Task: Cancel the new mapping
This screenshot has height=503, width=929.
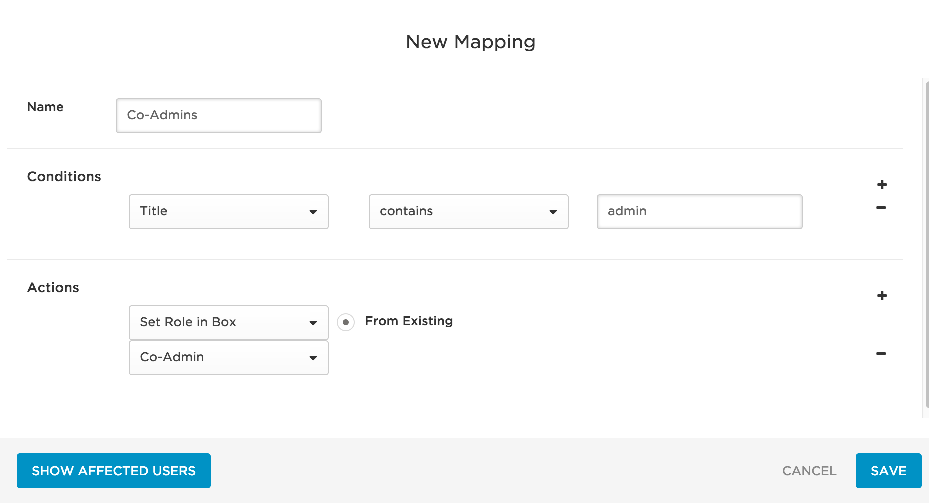Action: 809,471
